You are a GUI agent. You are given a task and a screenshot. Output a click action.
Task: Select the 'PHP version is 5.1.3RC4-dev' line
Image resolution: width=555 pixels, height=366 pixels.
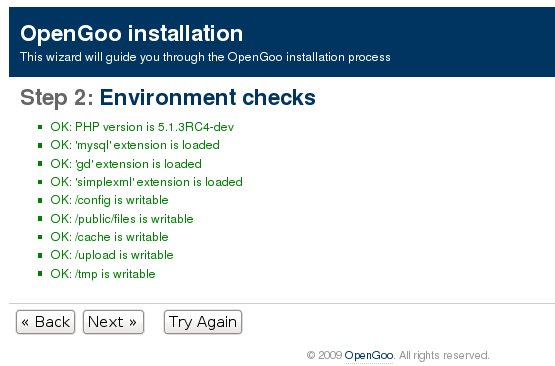pyautogui.click(x=142, y=127)
